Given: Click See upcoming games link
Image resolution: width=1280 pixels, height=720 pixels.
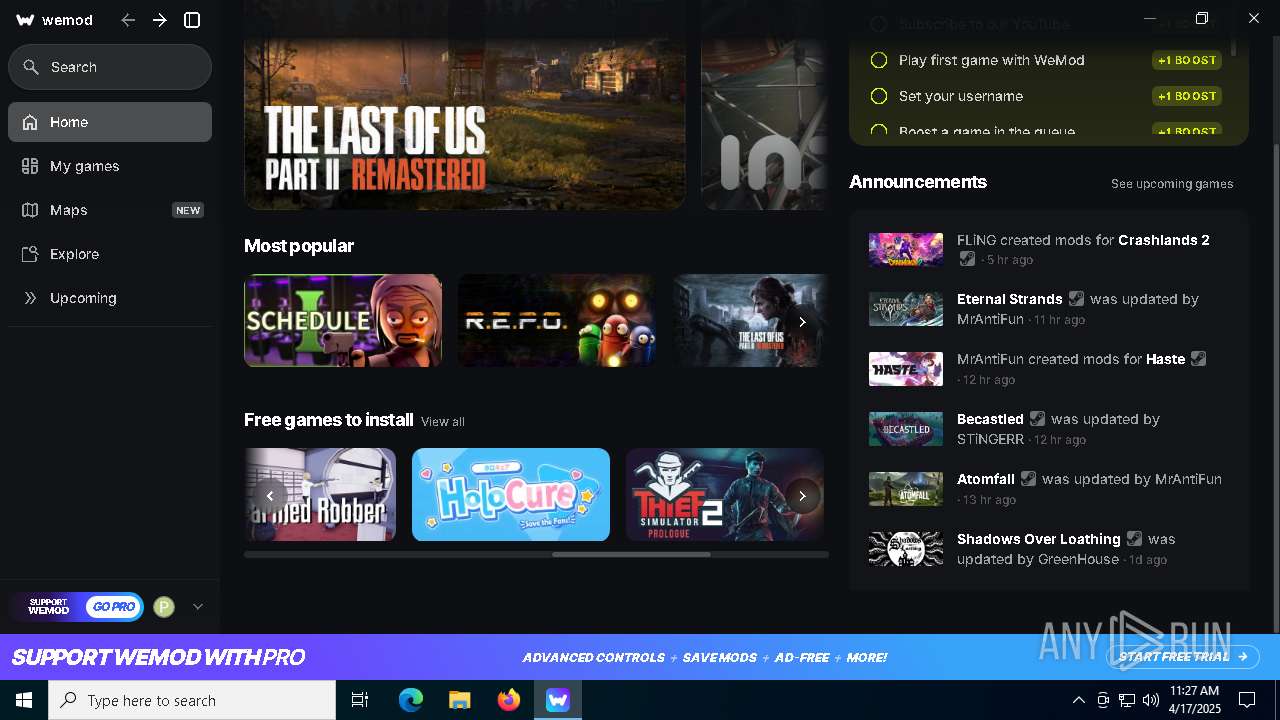Looking at the screenshot, I should click(1172, 184).
